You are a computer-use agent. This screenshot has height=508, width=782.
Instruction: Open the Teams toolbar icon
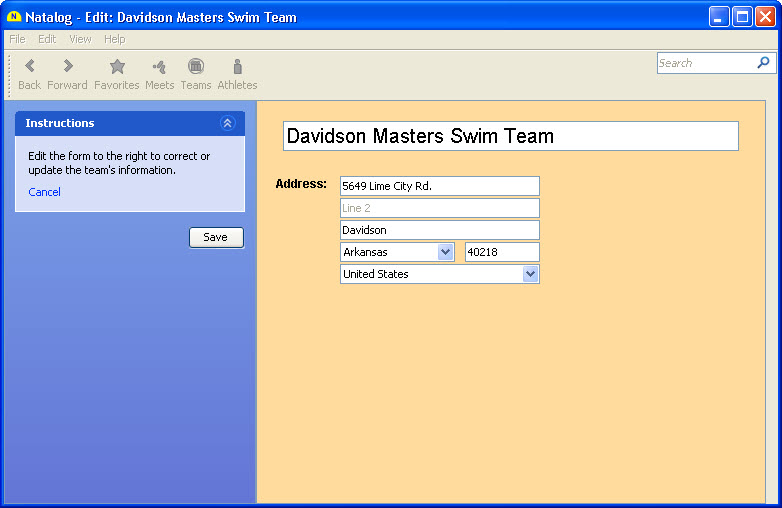click(x=196, y=67)
